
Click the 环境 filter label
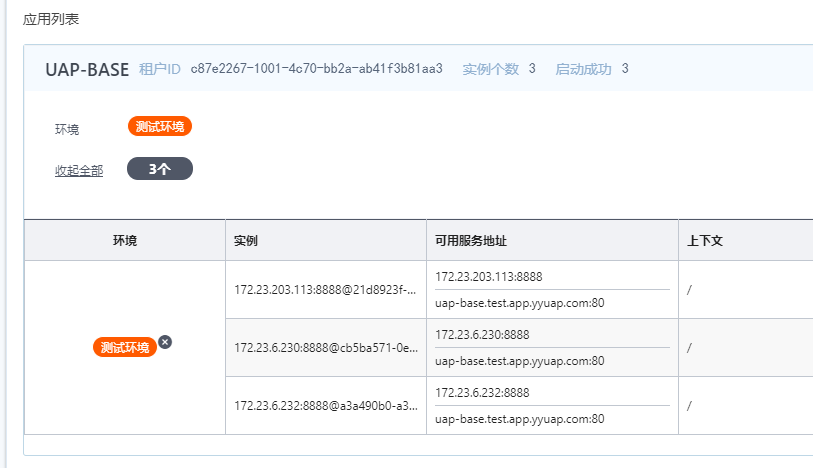(67, 129)
